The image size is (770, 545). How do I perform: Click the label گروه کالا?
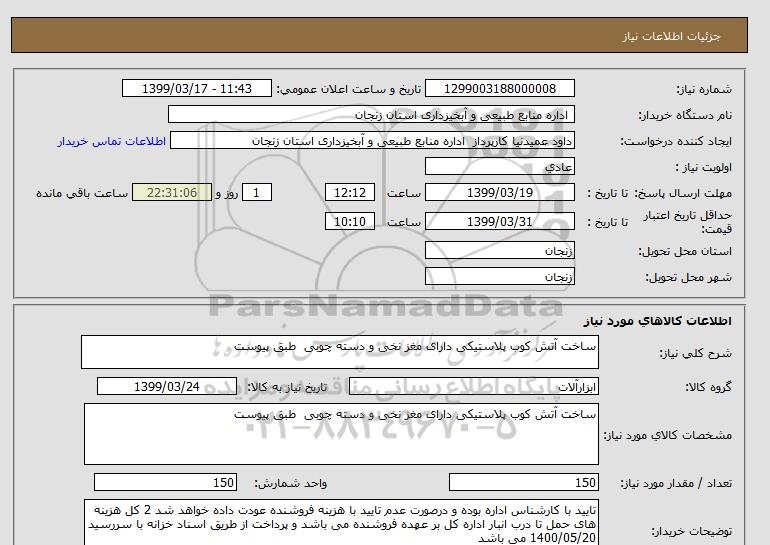click(709, 387)
